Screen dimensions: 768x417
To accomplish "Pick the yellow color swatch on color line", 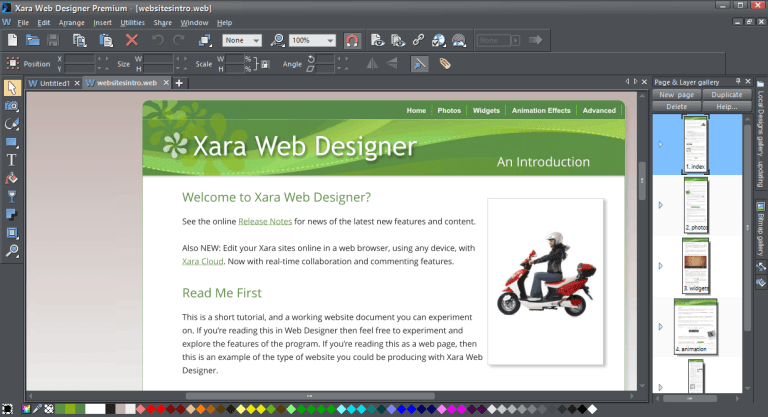I will coord(251,409).
